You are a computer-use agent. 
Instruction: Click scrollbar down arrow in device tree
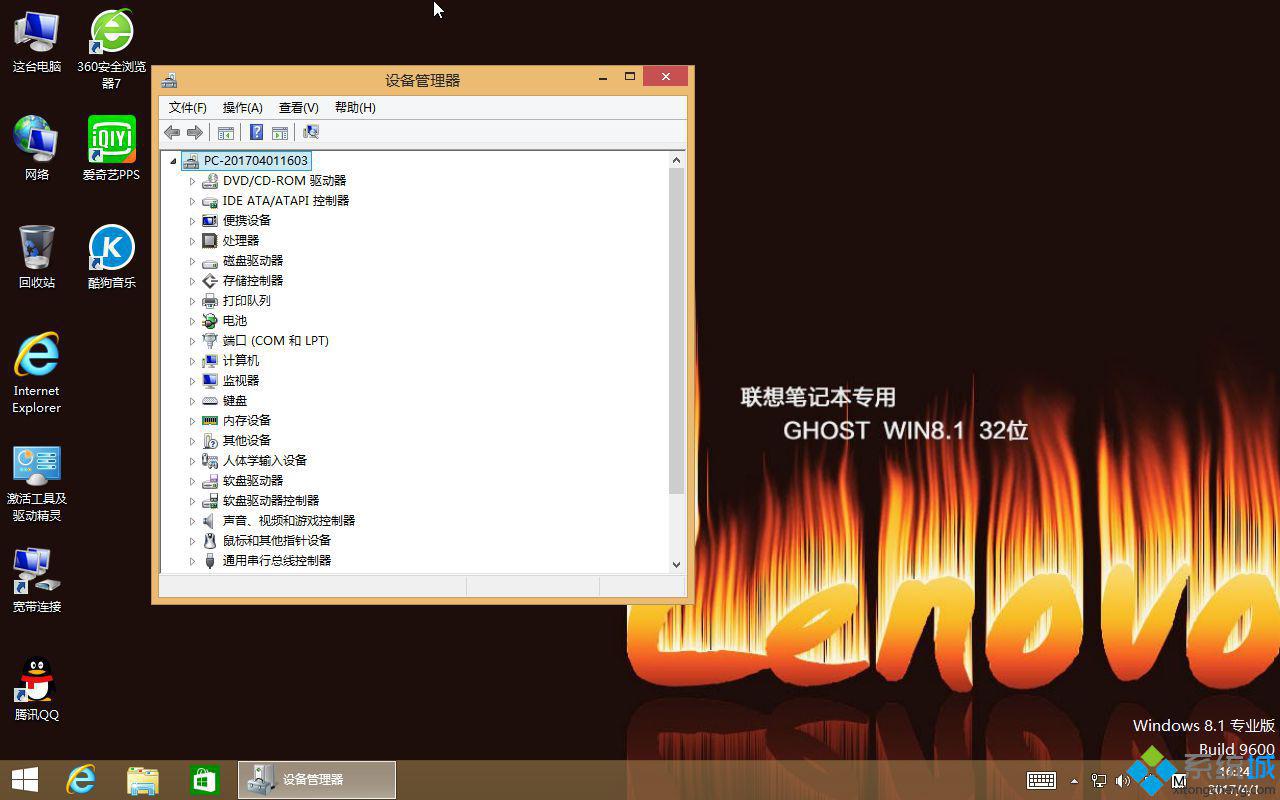coord(676,564)
